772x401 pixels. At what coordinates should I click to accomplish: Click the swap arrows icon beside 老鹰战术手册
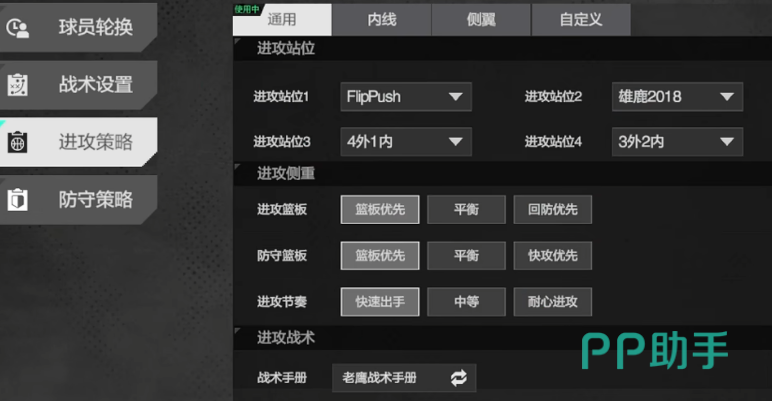(458, 378)
